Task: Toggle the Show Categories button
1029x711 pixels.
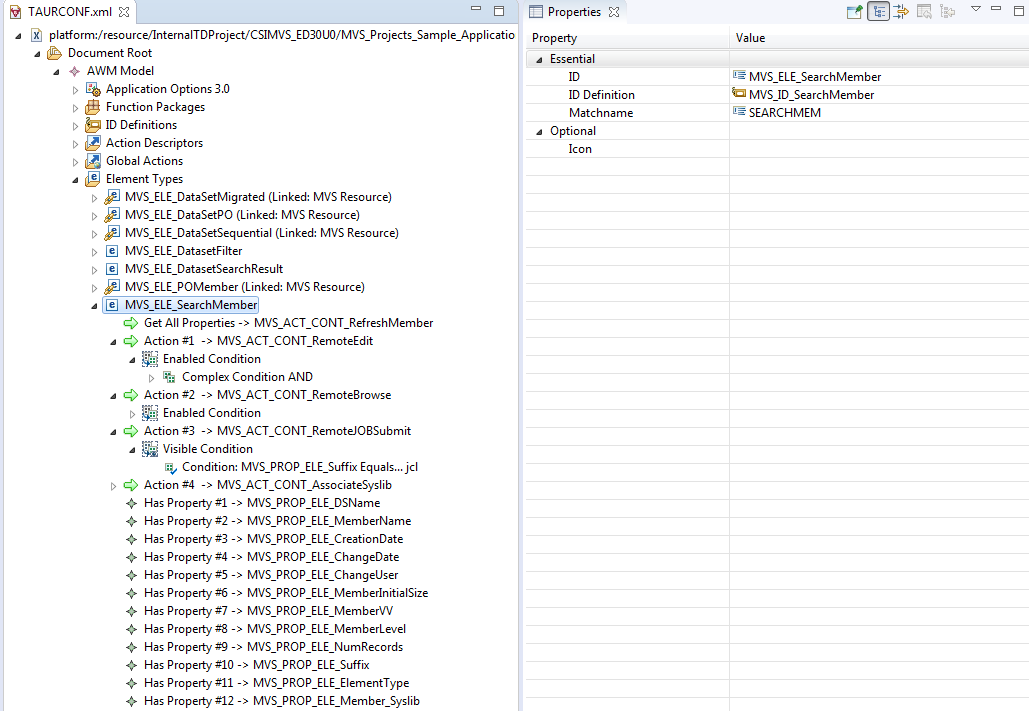Action: click(878, 12)
